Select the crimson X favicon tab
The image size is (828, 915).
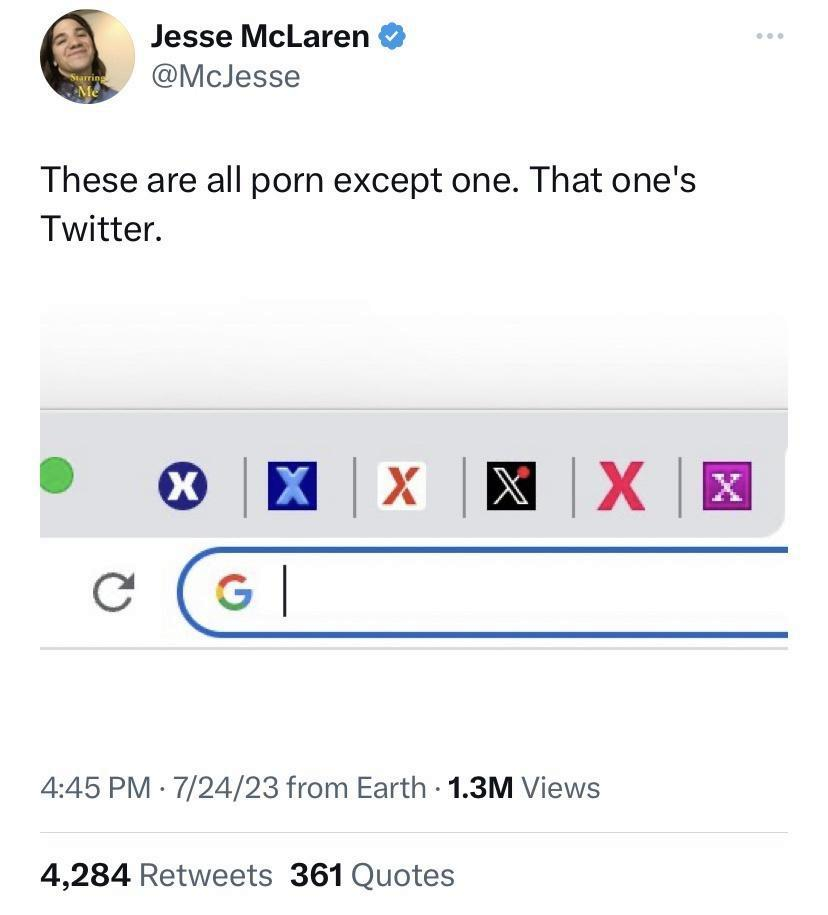click(621, 486)
